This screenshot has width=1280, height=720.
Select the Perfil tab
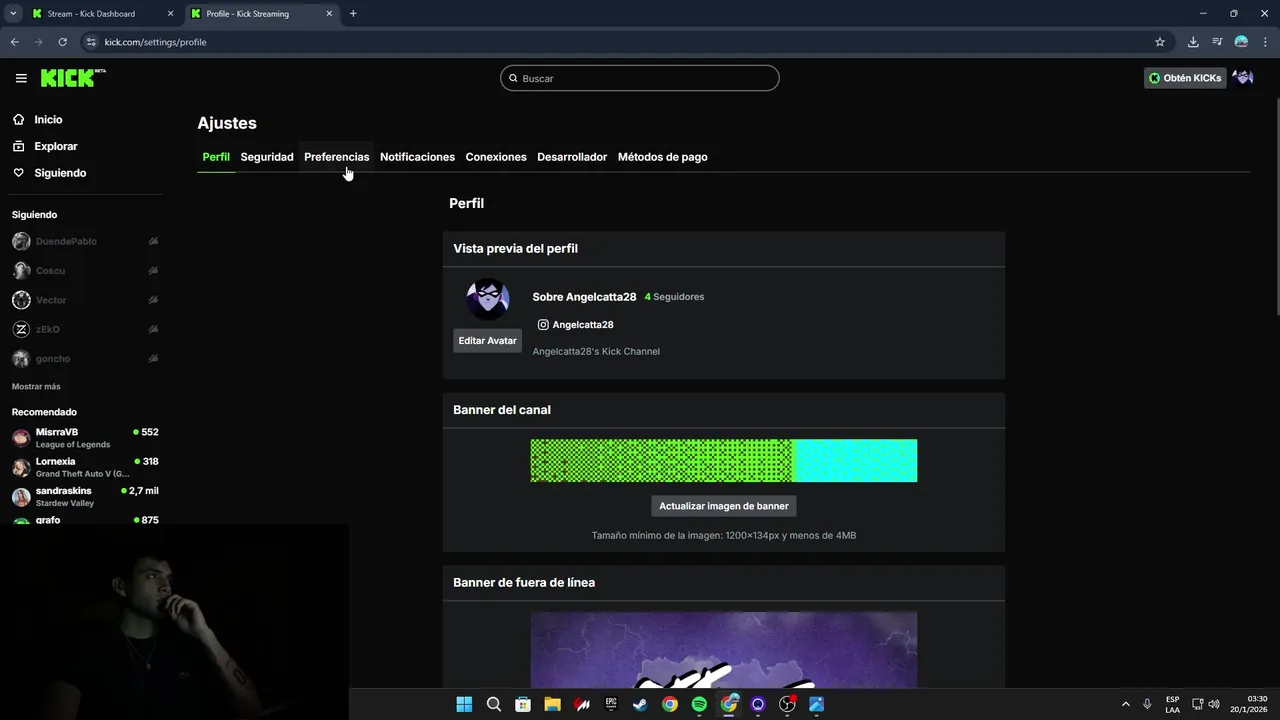tap(216, 157)
